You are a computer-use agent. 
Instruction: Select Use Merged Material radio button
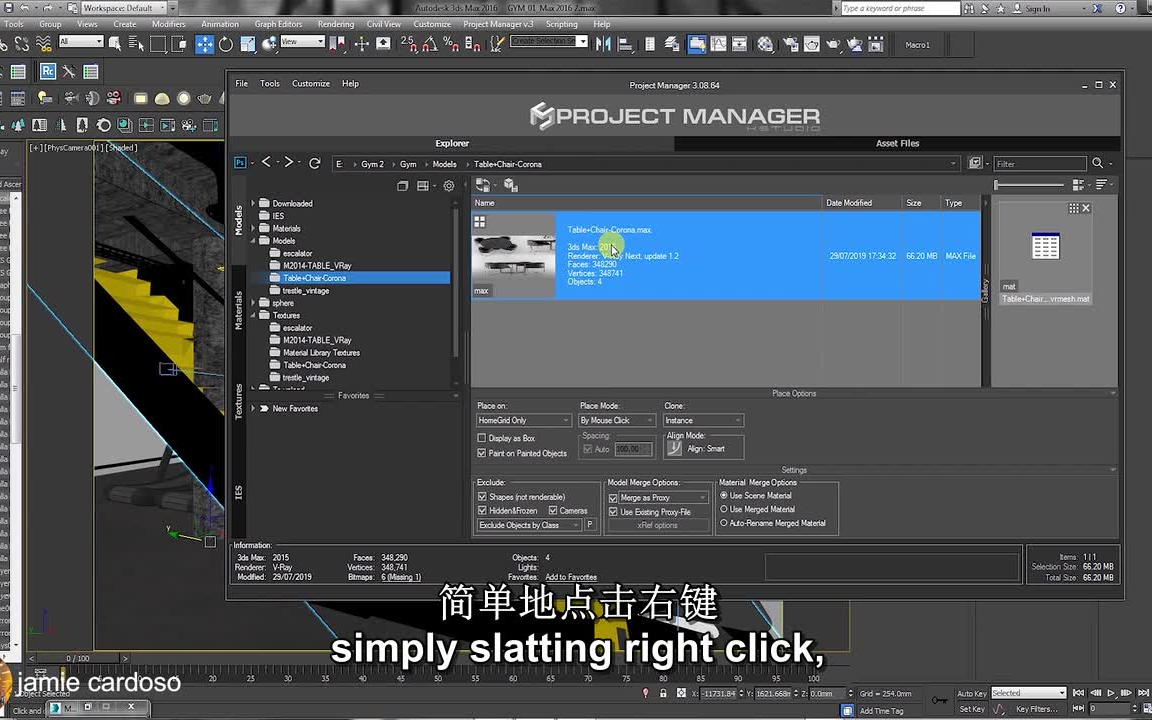(x=724, y=509)
